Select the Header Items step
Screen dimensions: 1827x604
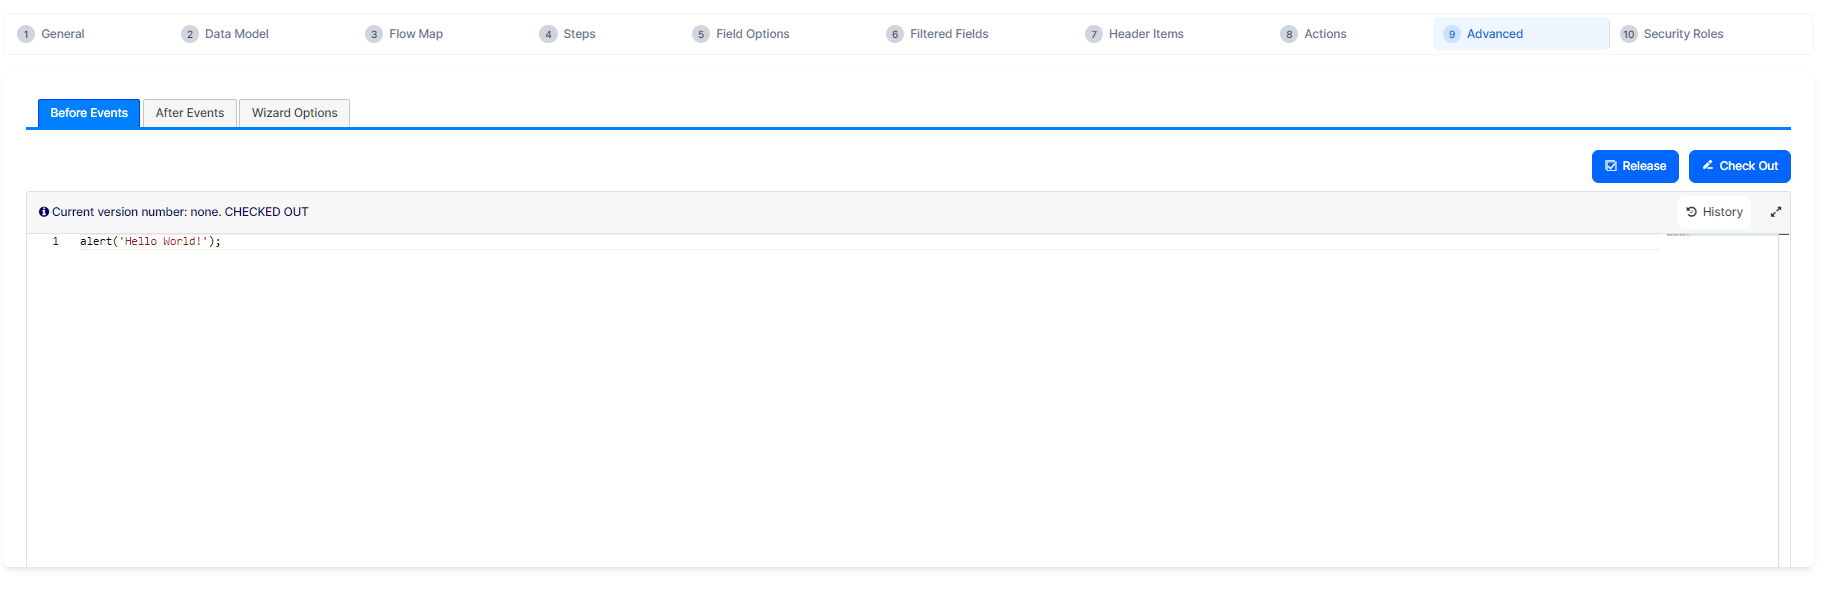coord(1135,34)
